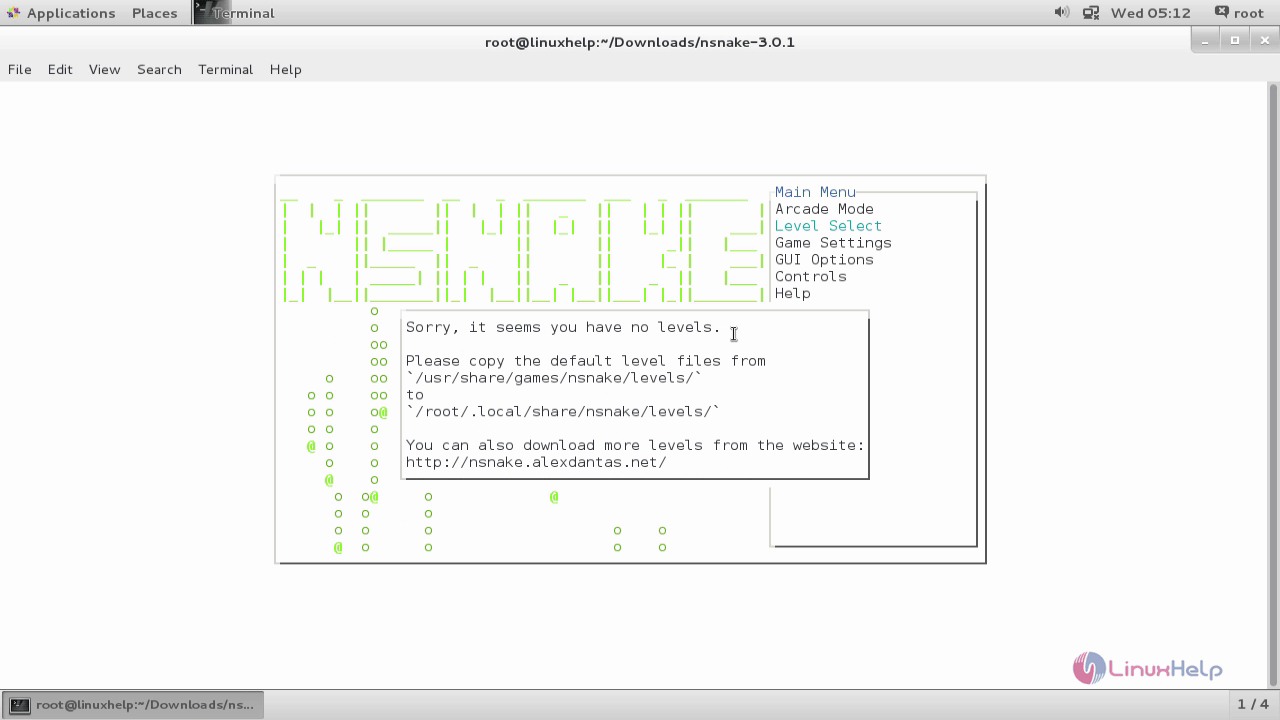The height and width of the screenshot is (720, 1280).
Task: Click 'Sorry, it seems you have no levels.' text
Action: pyautogui.click(x=563, y=328)
